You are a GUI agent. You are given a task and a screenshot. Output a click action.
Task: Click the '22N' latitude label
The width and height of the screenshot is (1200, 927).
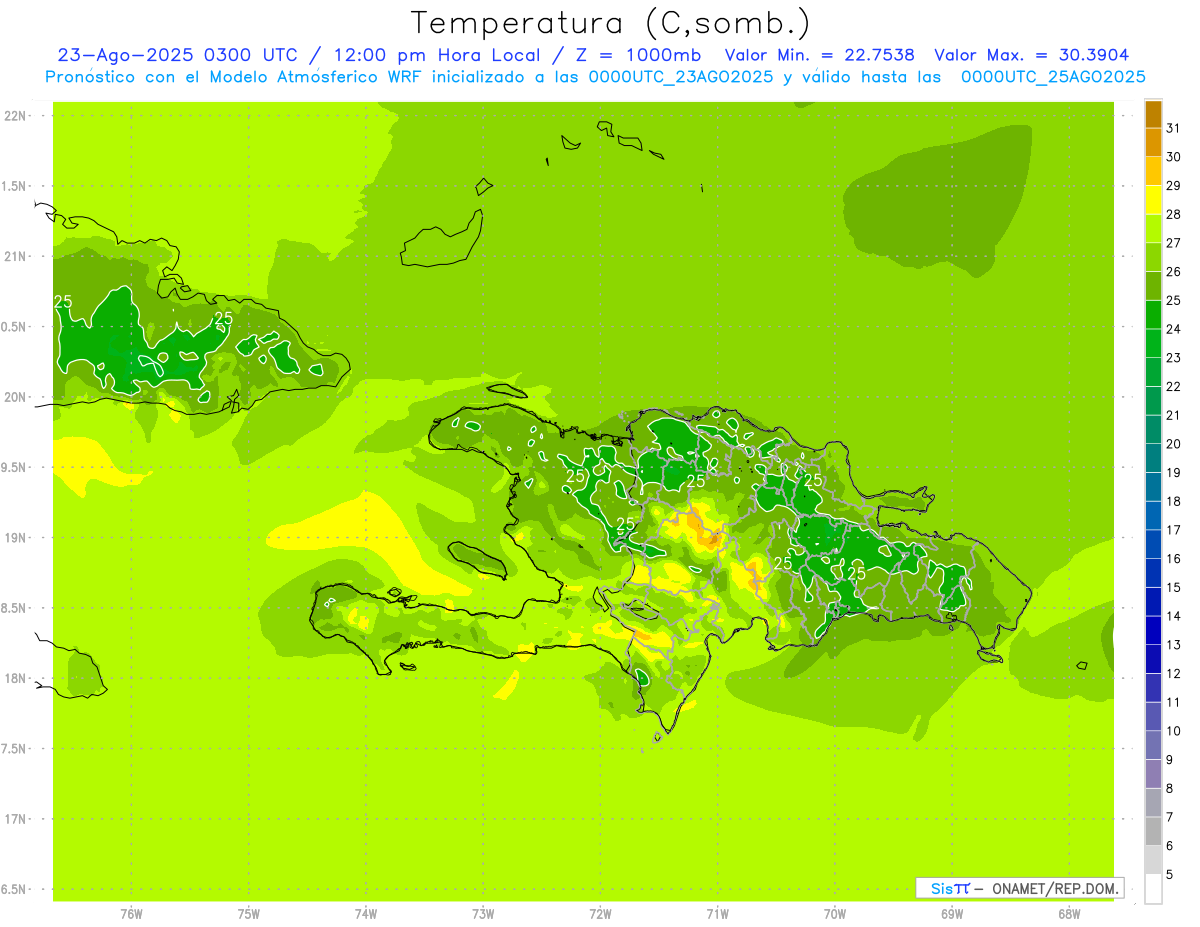click(x=15, y=116)
